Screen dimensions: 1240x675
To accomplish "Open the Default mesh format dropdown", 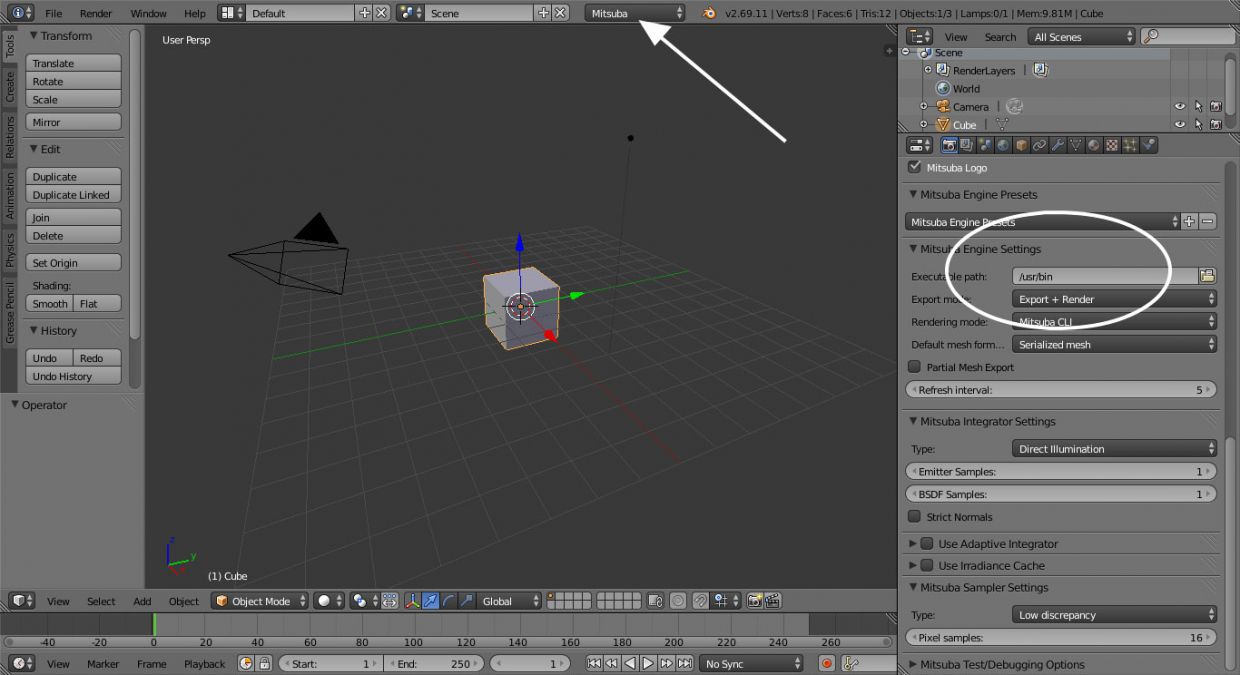I will (x=1114, y=344).
